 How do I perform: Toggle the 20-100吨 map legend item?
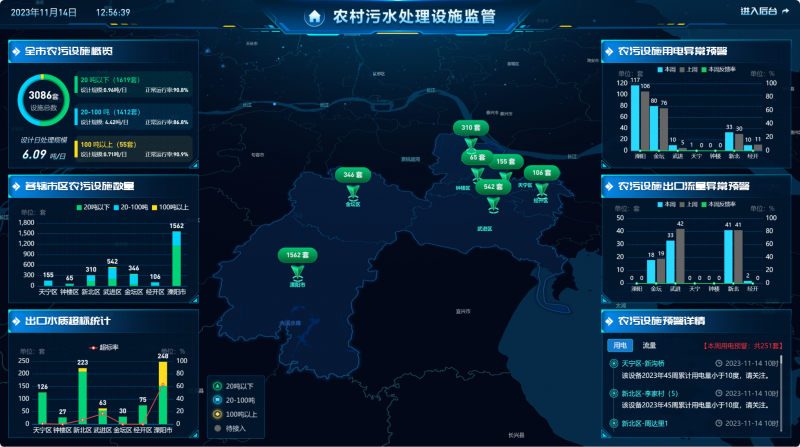tap(239, 399)
